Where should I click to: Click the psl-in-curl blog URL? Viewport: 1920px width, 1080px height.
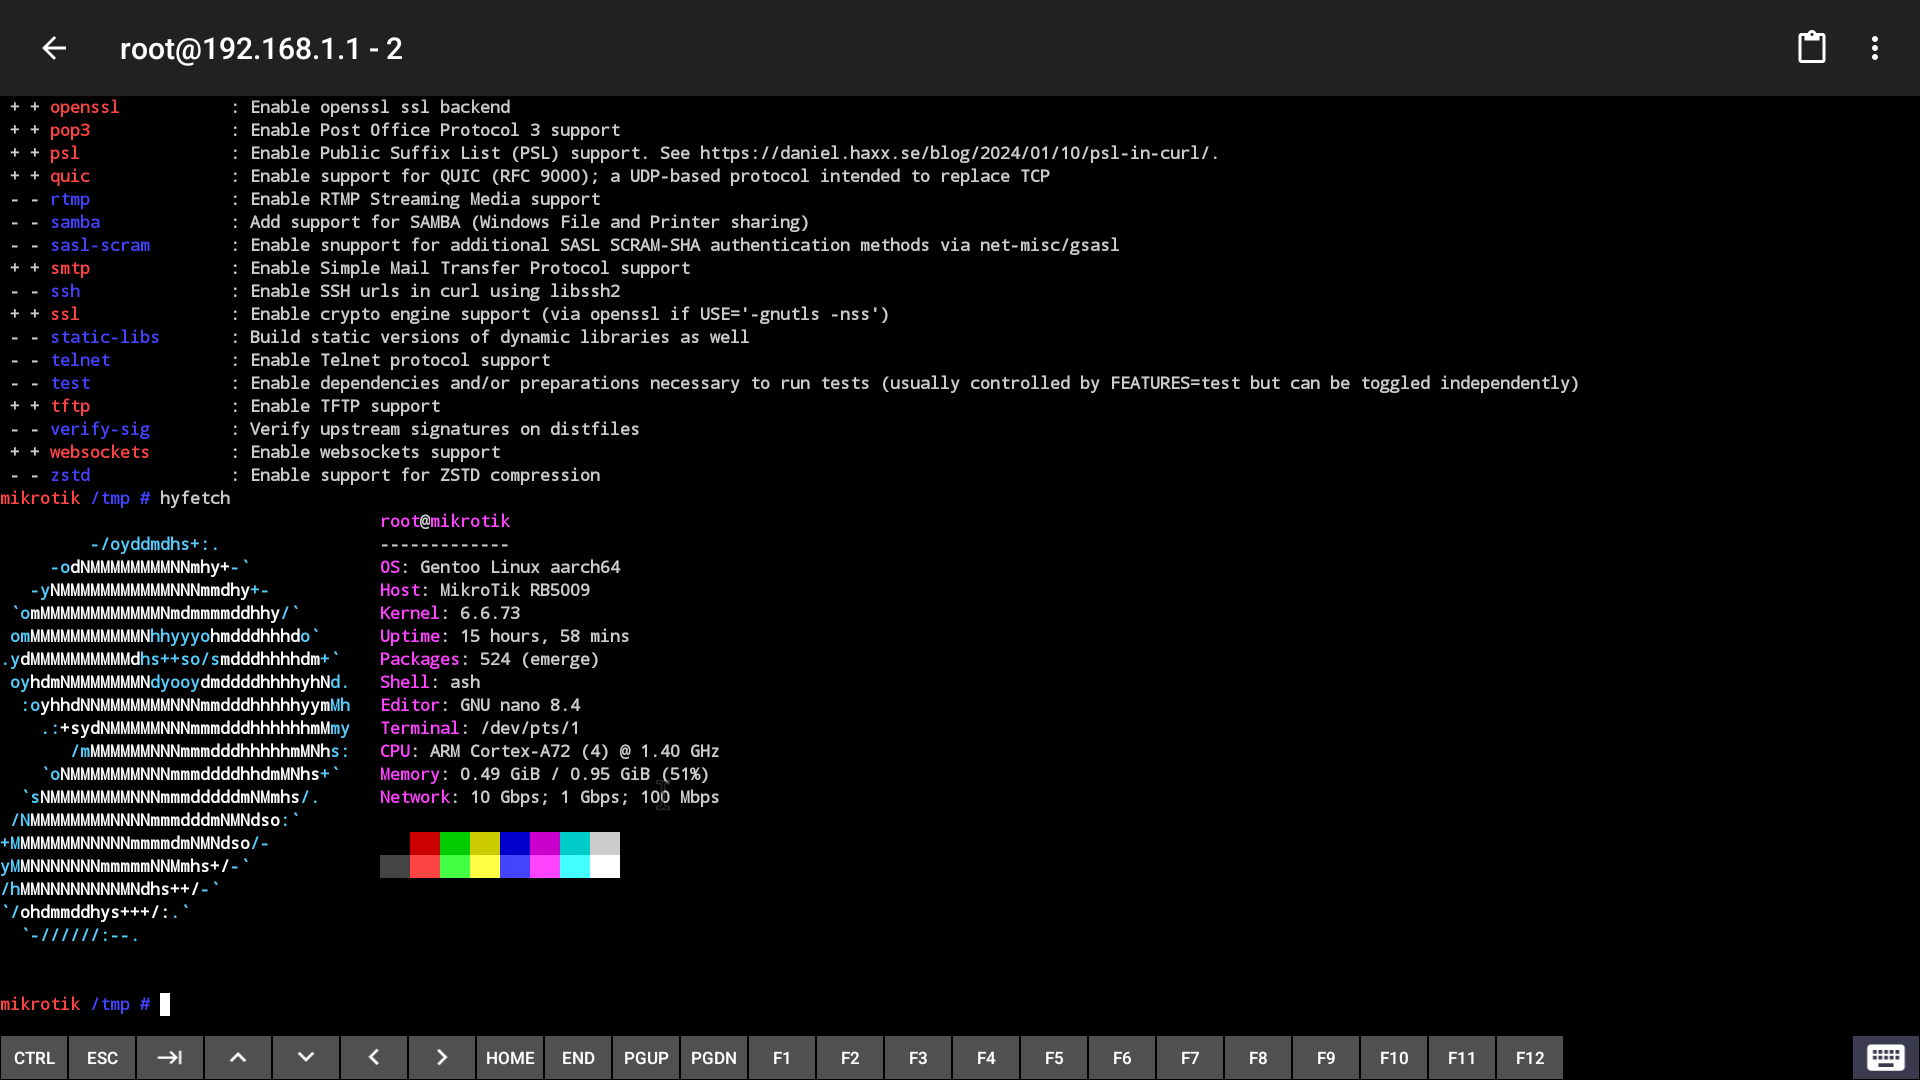point(954,153)
